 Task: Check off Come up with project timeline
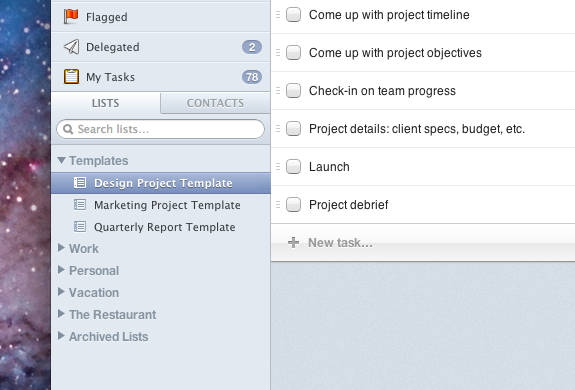tap(293, 15)
